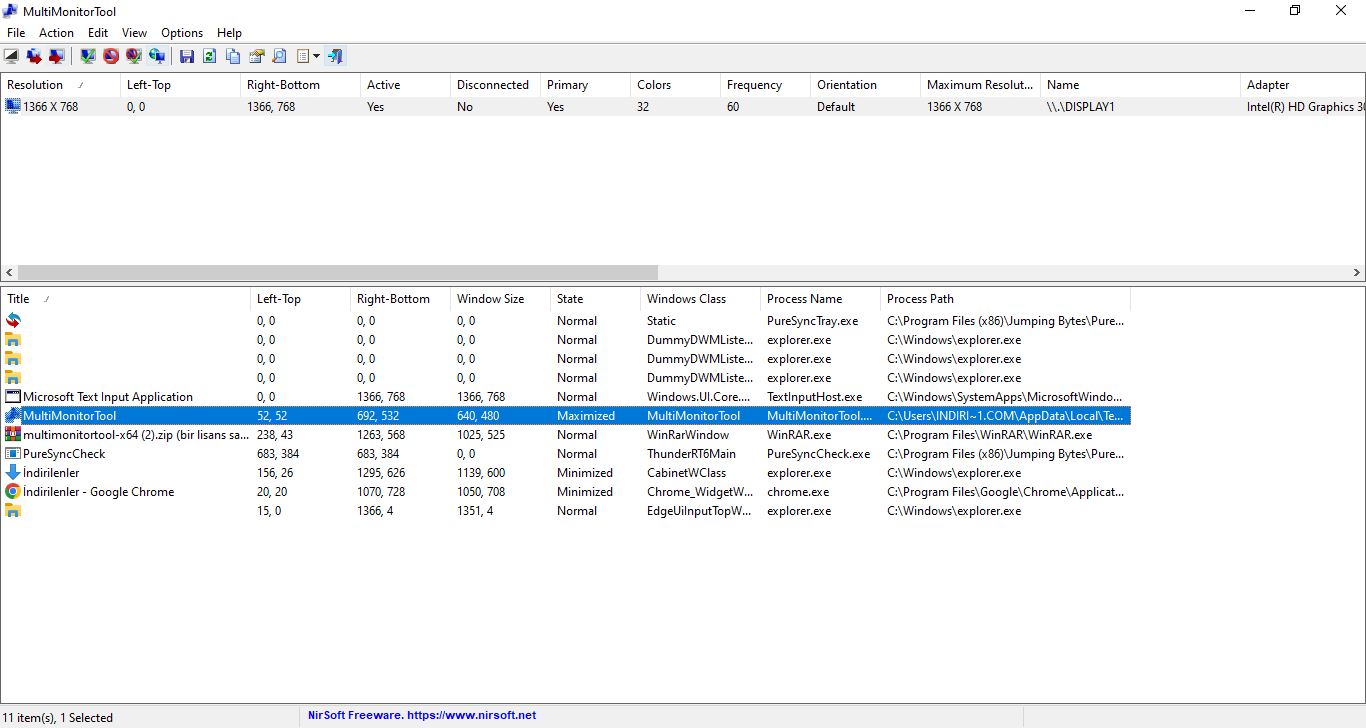Click the CabinetWClass cell
Viewport: 1366px width, 728px height.
pos(687,473)
